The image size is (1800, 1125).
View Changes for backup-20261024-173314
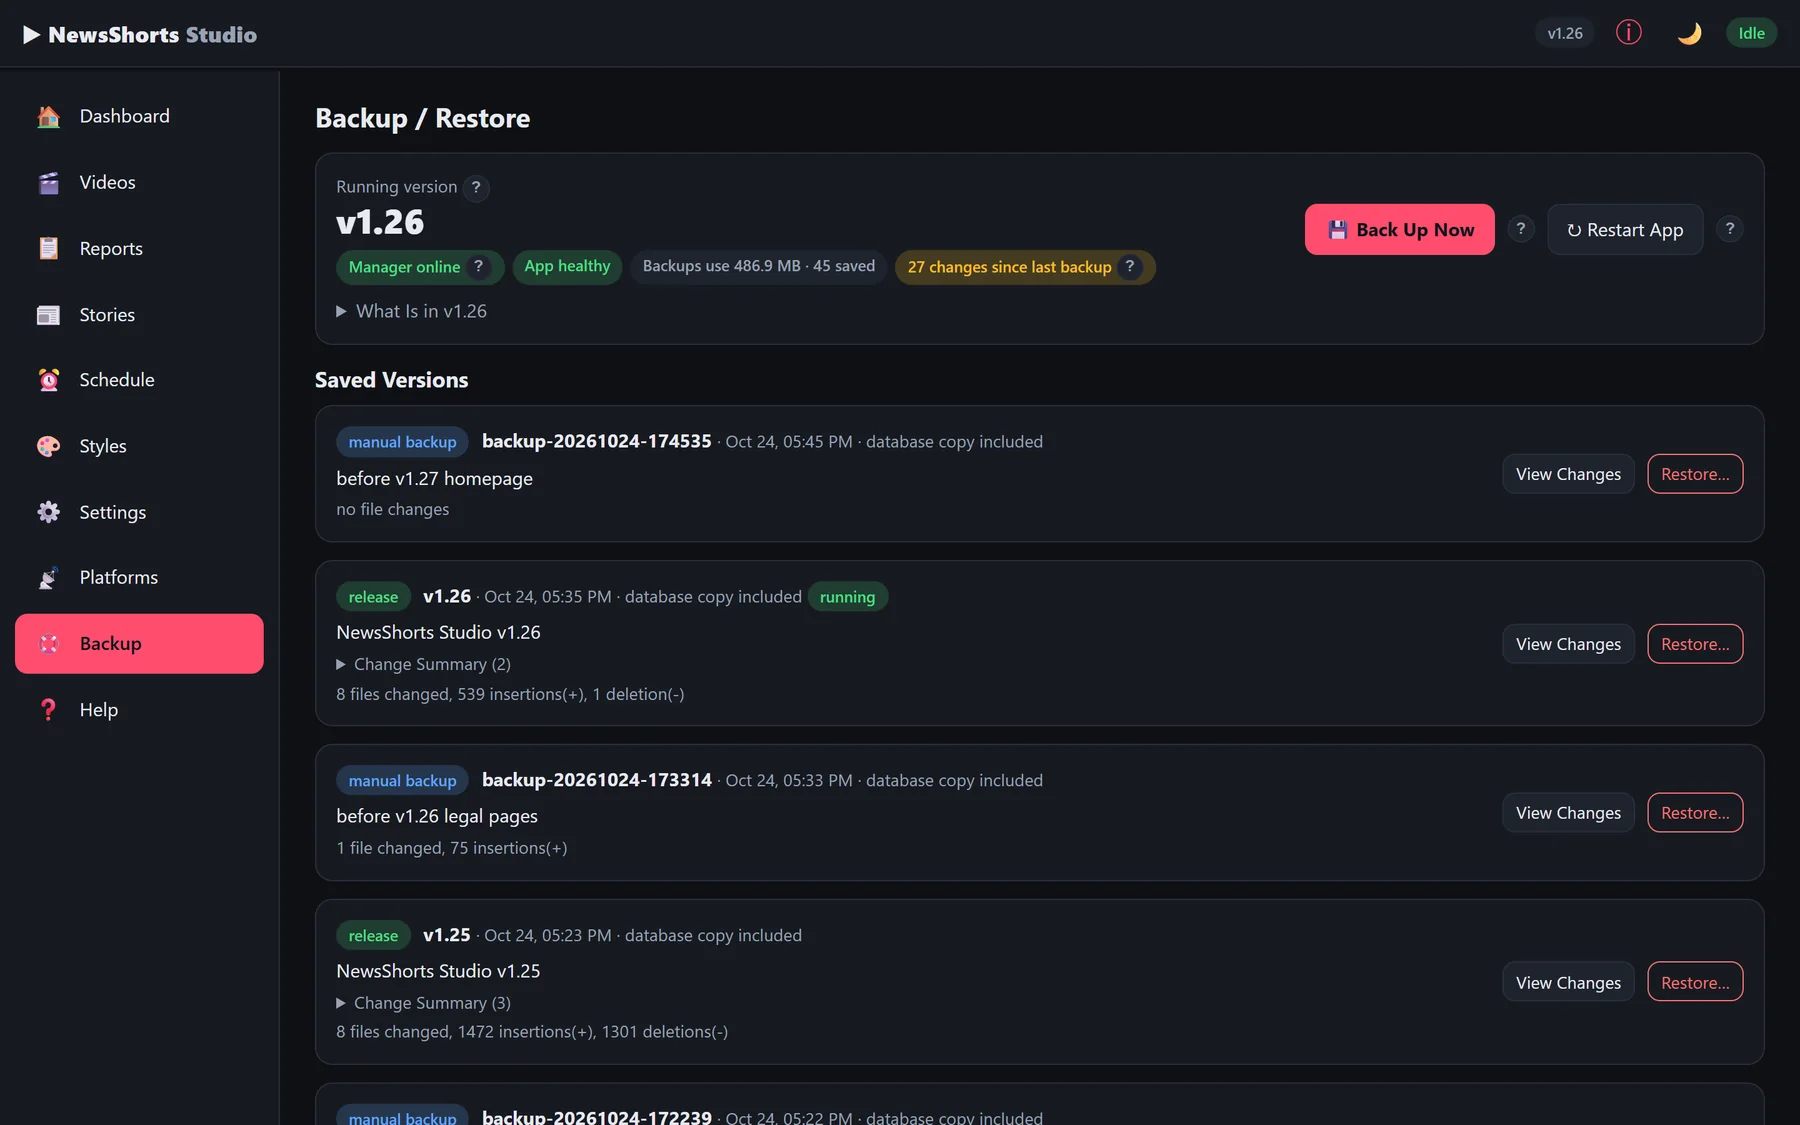(1568, 813)
